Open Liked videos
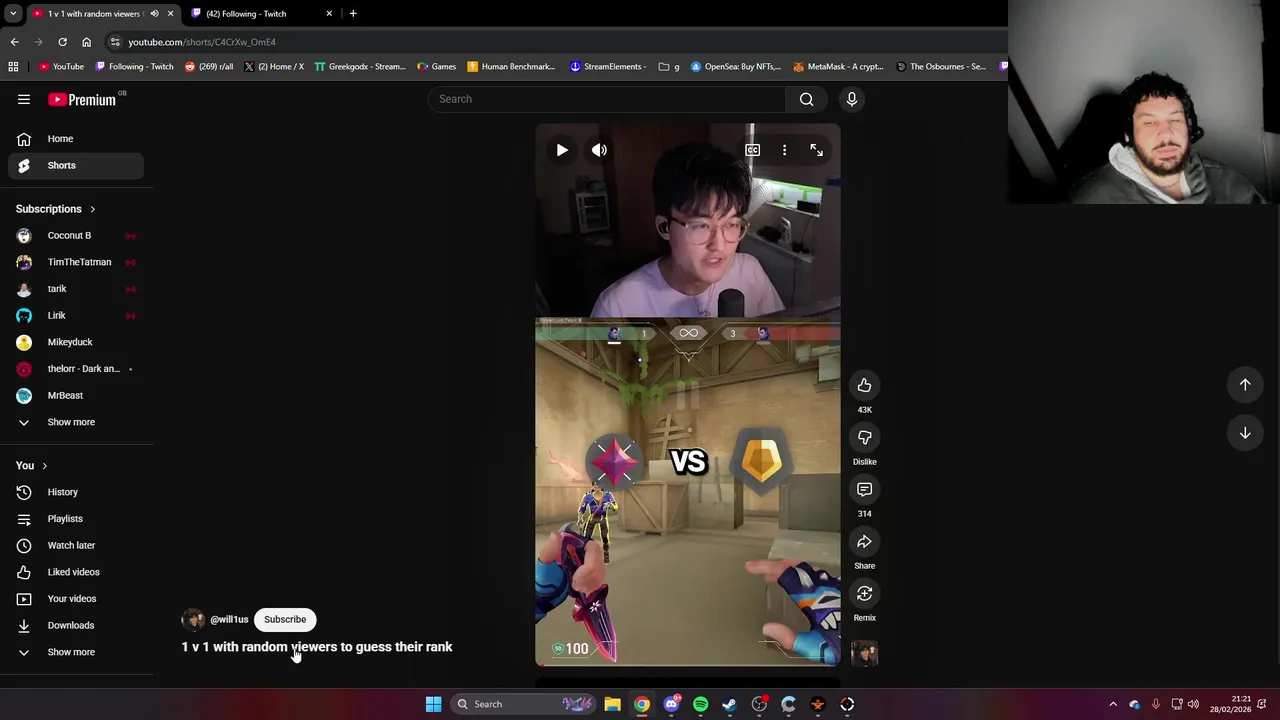The width and height of the screenshot is (1280, 720). (76, 572)
